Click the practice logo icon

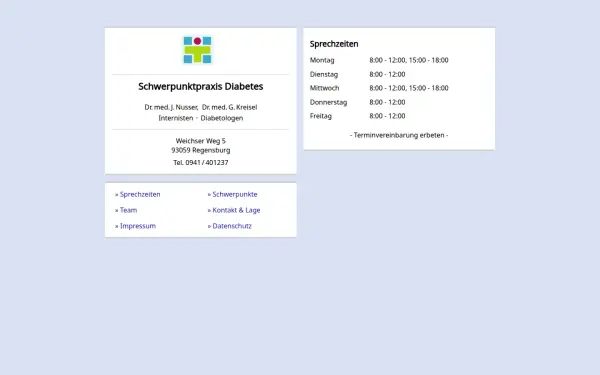point(197,50)
